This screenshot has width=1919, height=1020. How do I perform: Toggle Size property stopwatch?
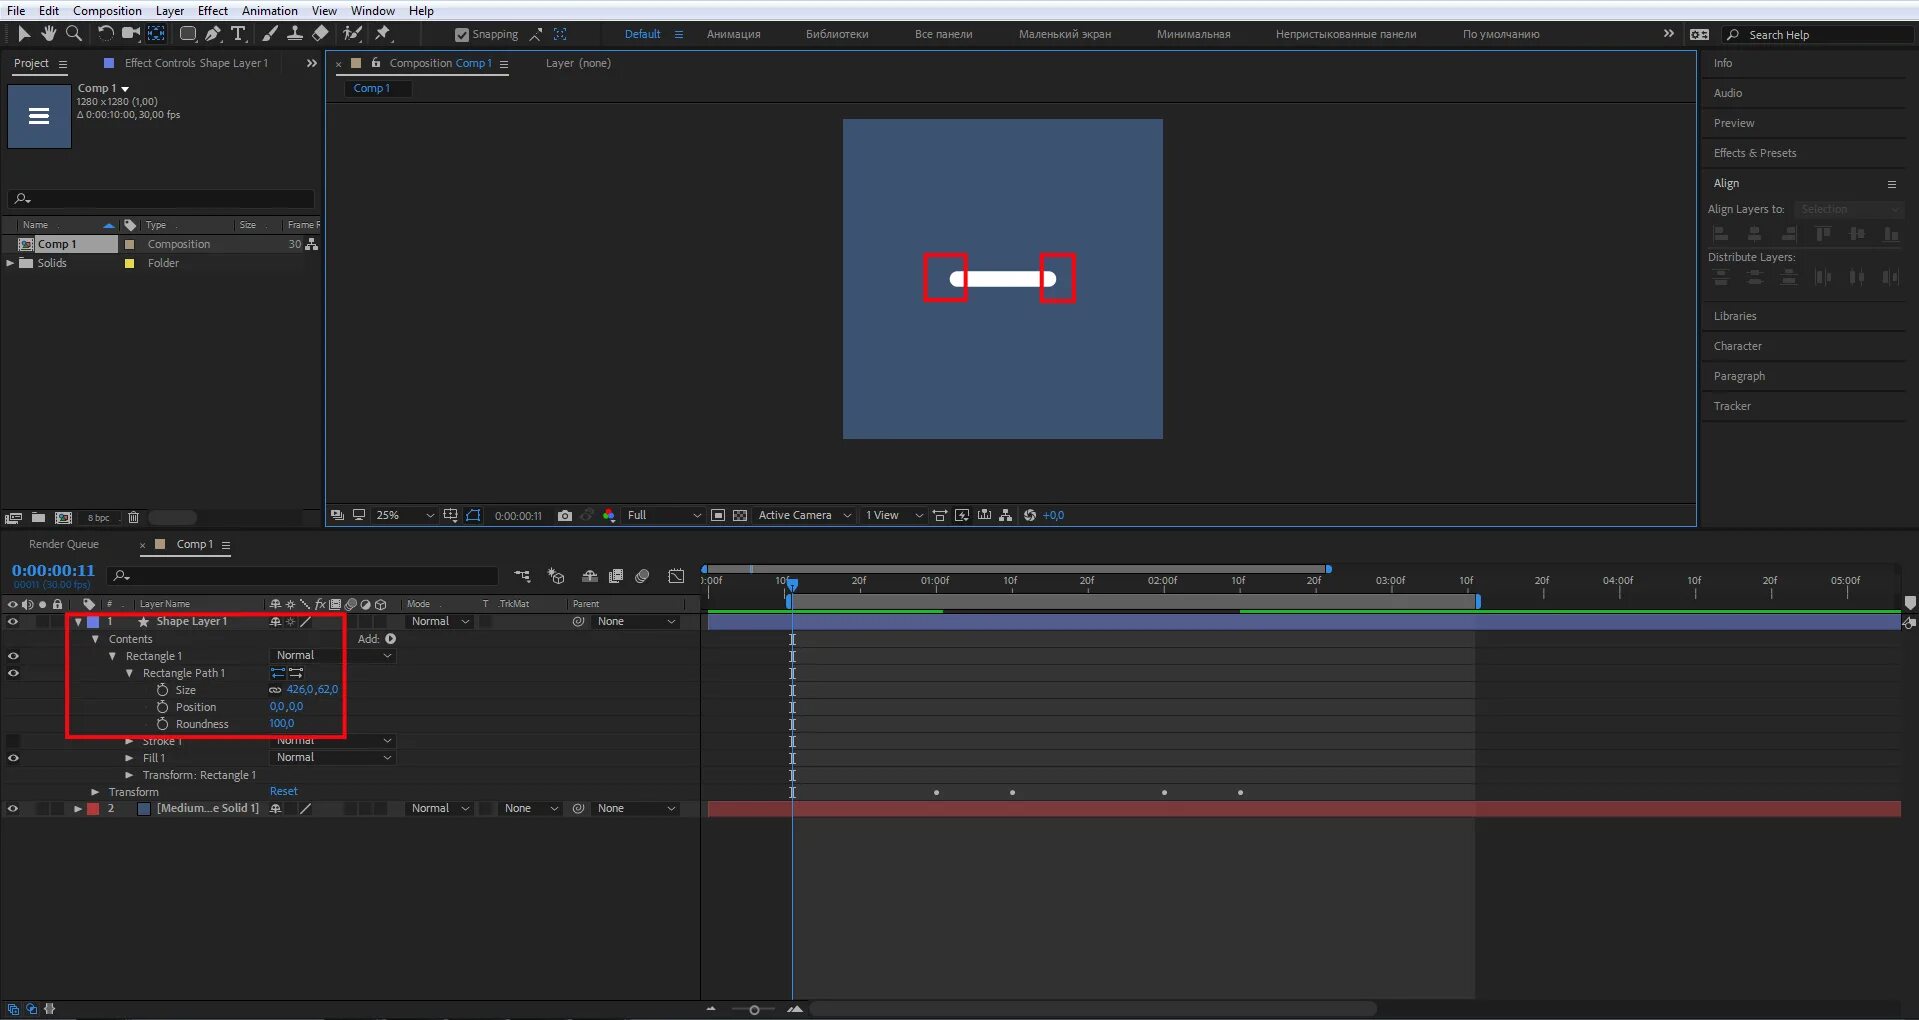[162, 690]
